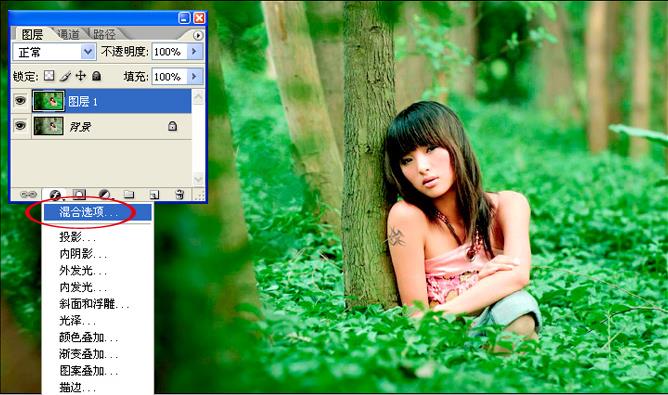Screen dimensions: 668x395
Task: Select the 图层 1 layer thumbnail
Action: [x=48, y=101]
